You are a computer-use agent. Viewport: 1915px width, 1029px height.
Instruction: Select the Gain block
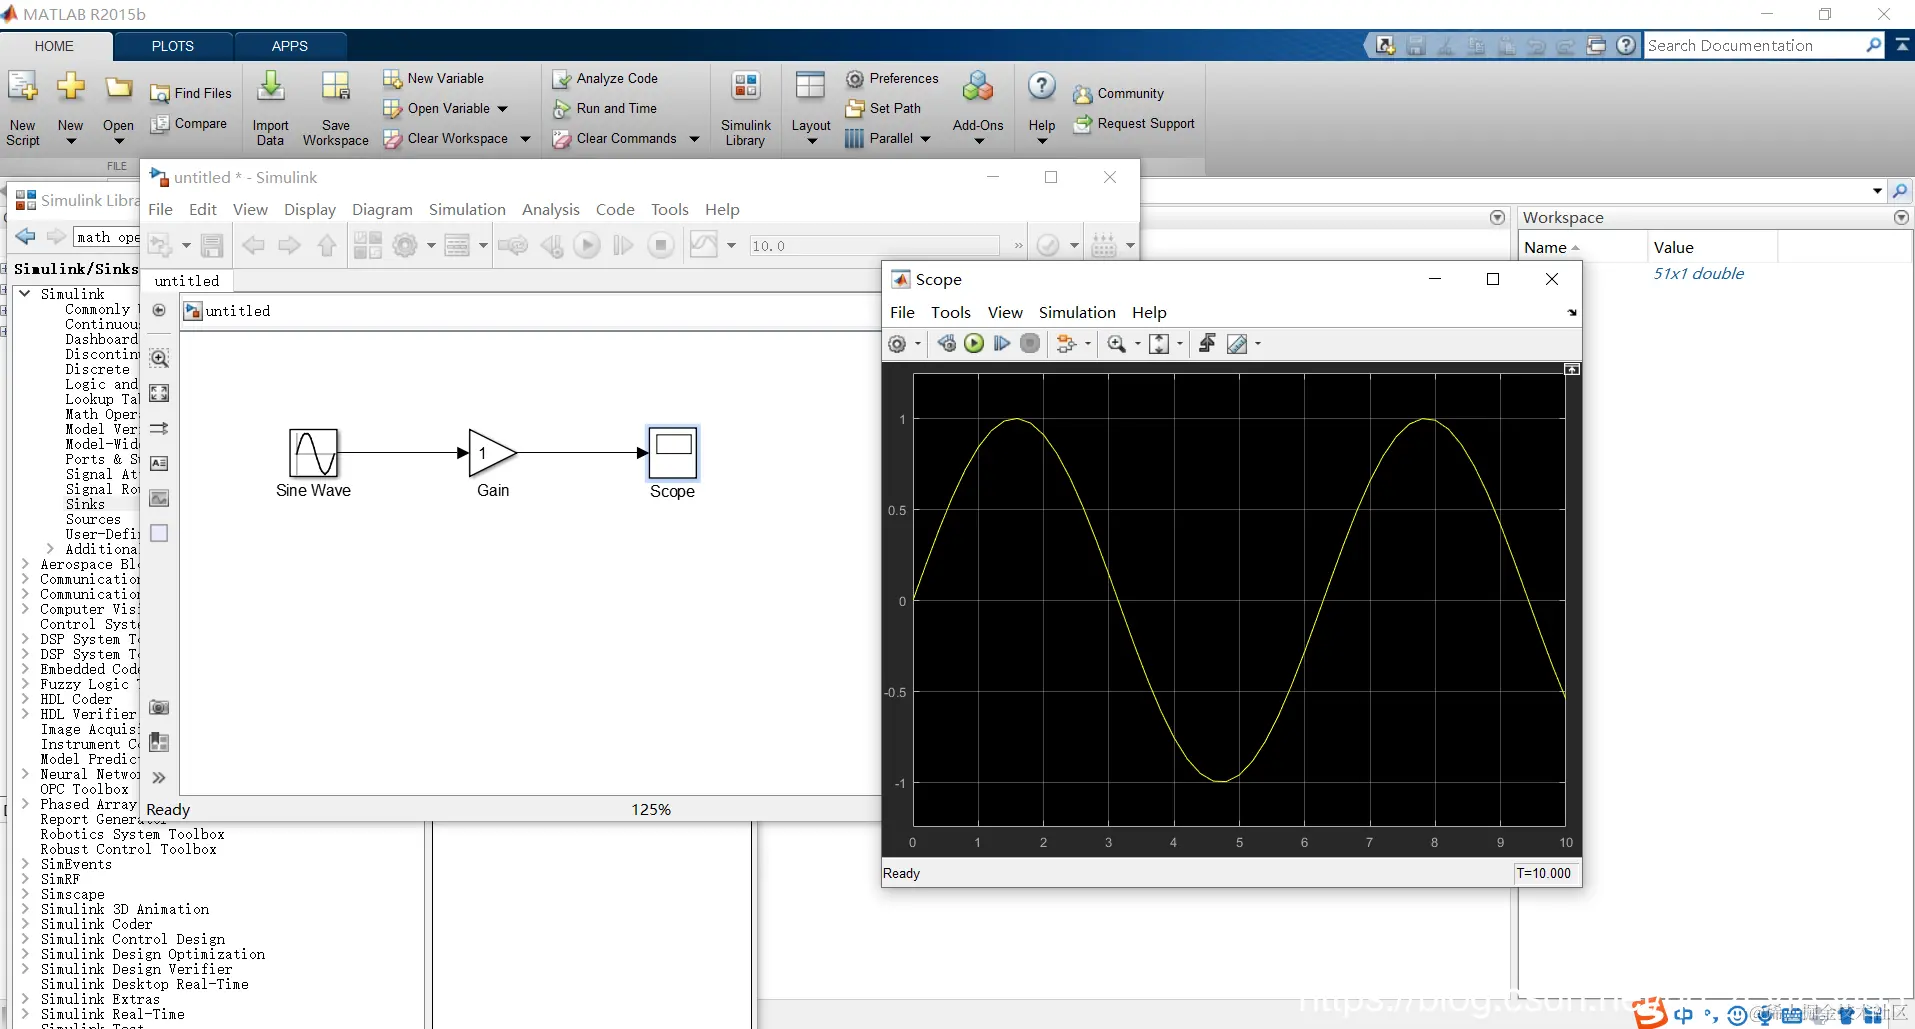[493, 453]
